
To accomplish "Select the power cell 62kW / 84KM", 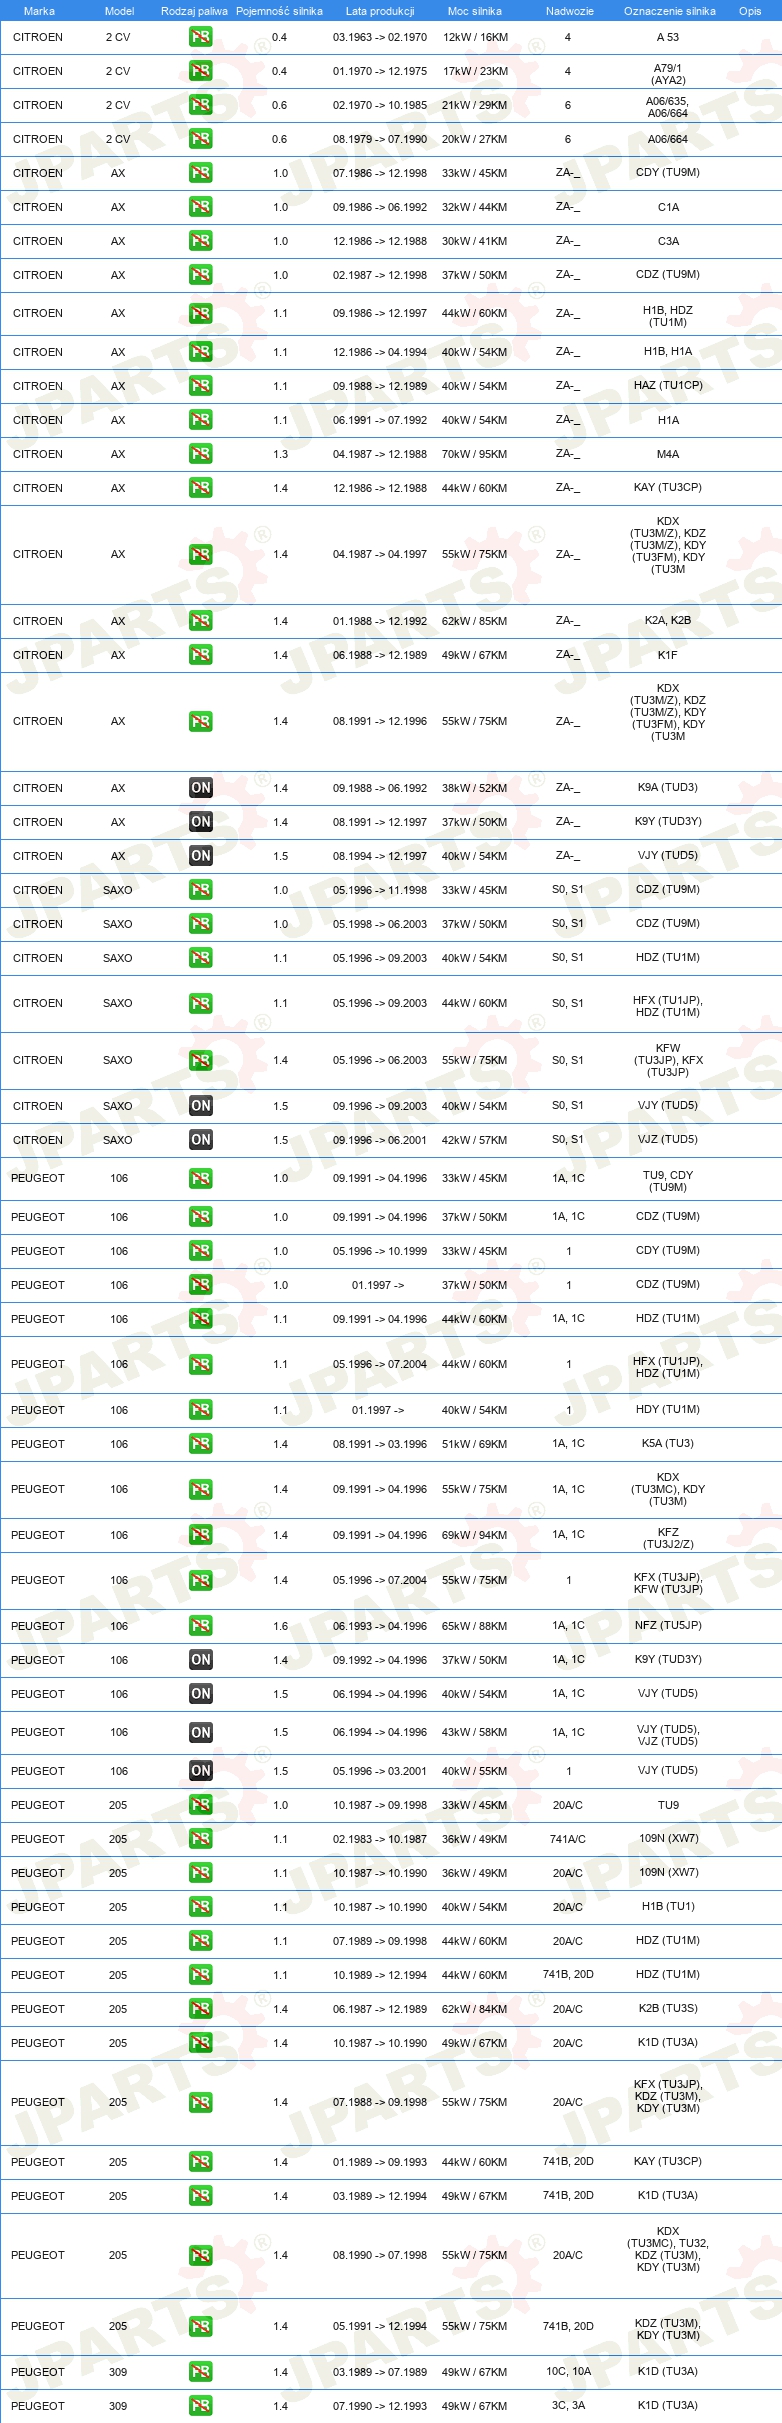I will point(475,2009).
